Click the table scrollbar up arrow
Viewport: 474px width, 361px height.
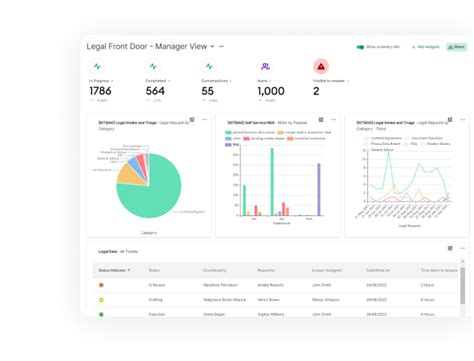(x=463, y=261)
